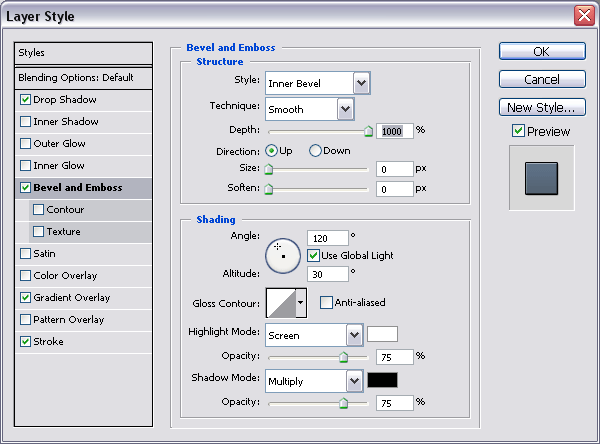
Task: Open the Gloss Contour picker arrow
Action: 301,303
